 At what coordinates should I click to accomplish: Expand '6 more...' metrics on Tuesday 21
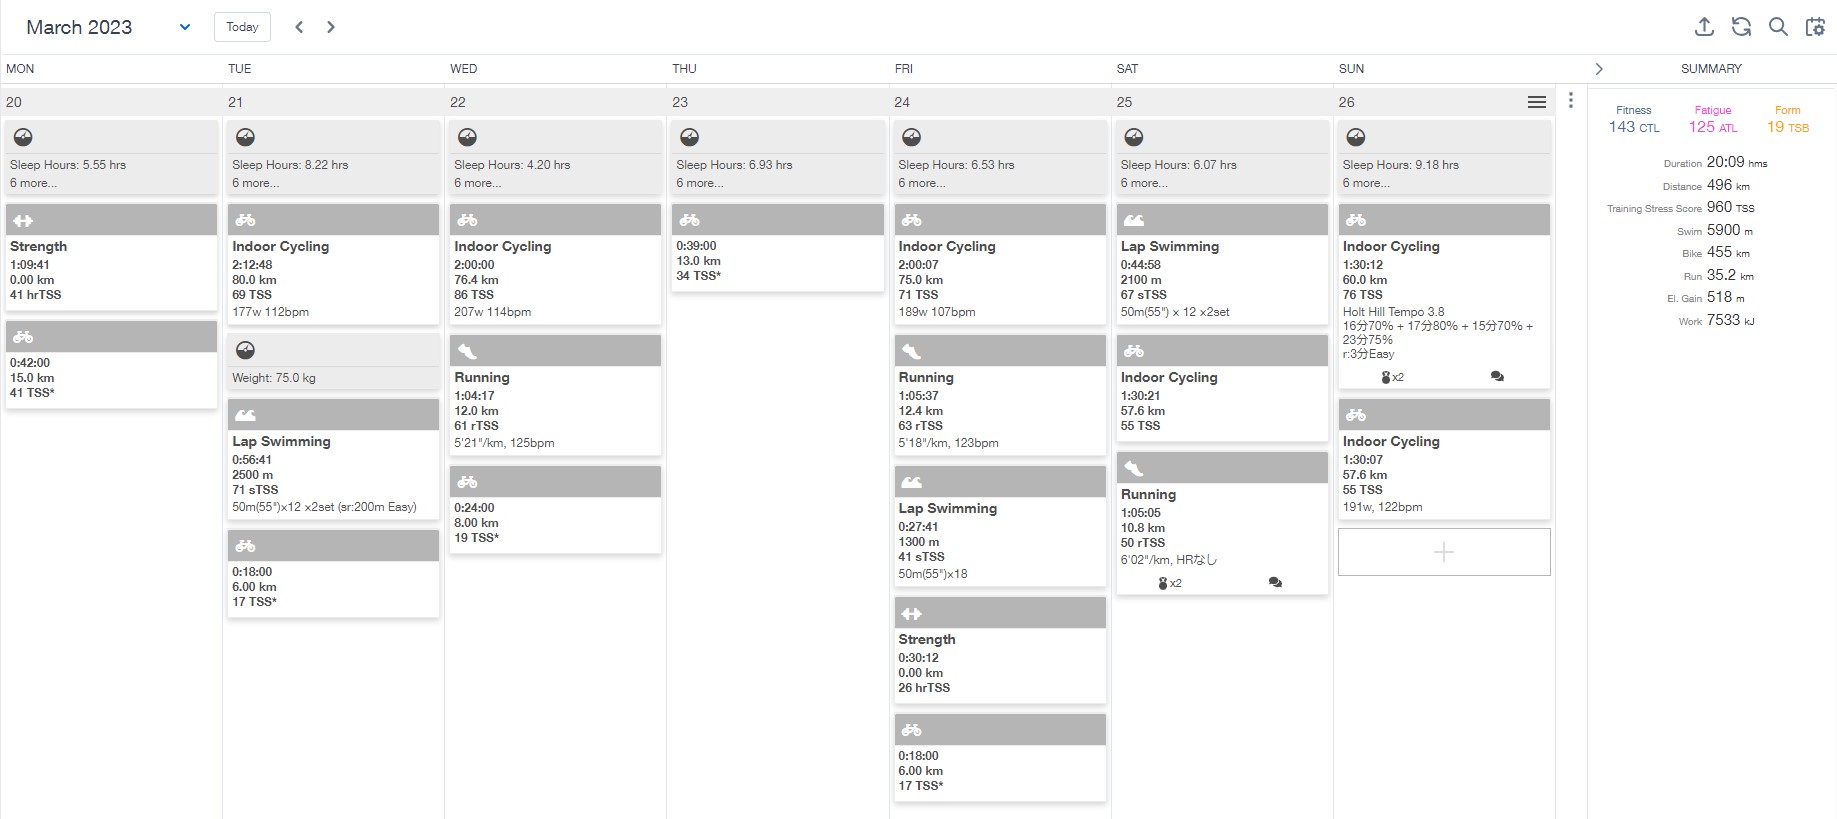coord(255,183)
